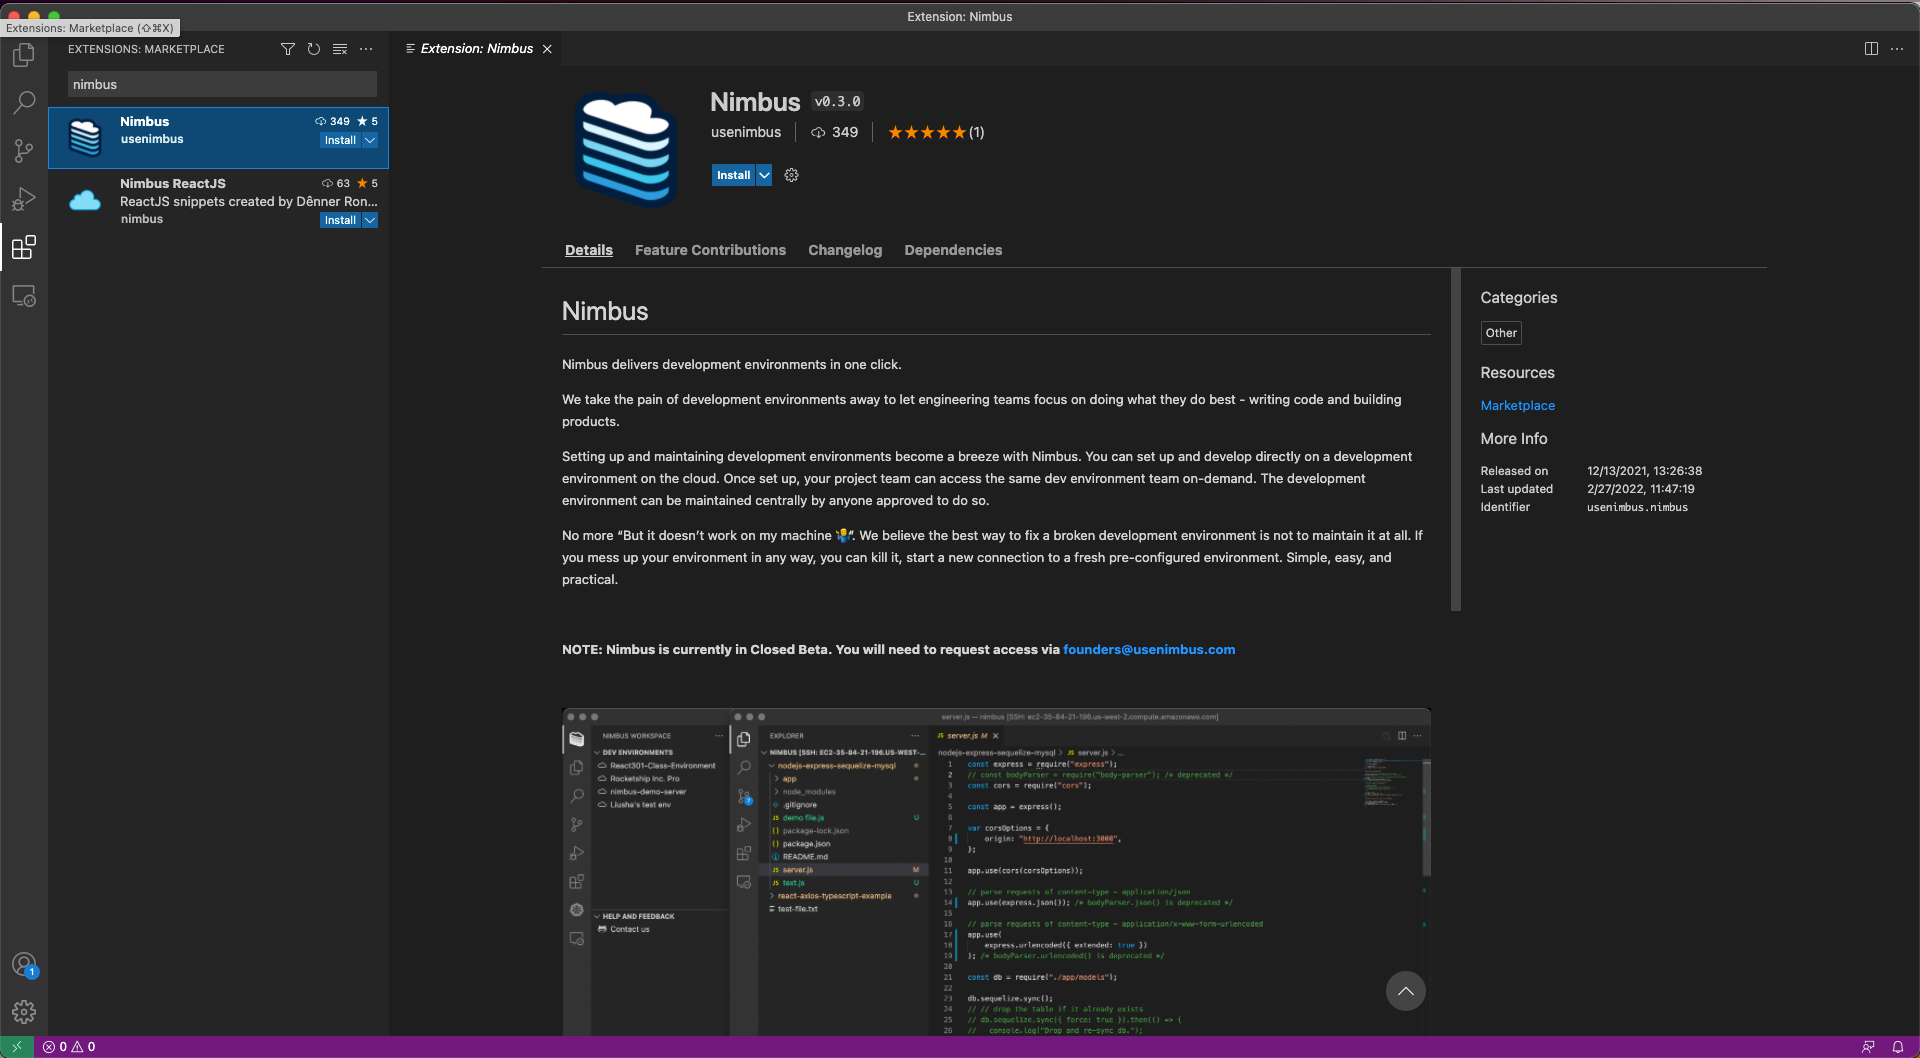
Task: Expand Install dropdown for Nimbus ReactJS
Action: (370, 220)
